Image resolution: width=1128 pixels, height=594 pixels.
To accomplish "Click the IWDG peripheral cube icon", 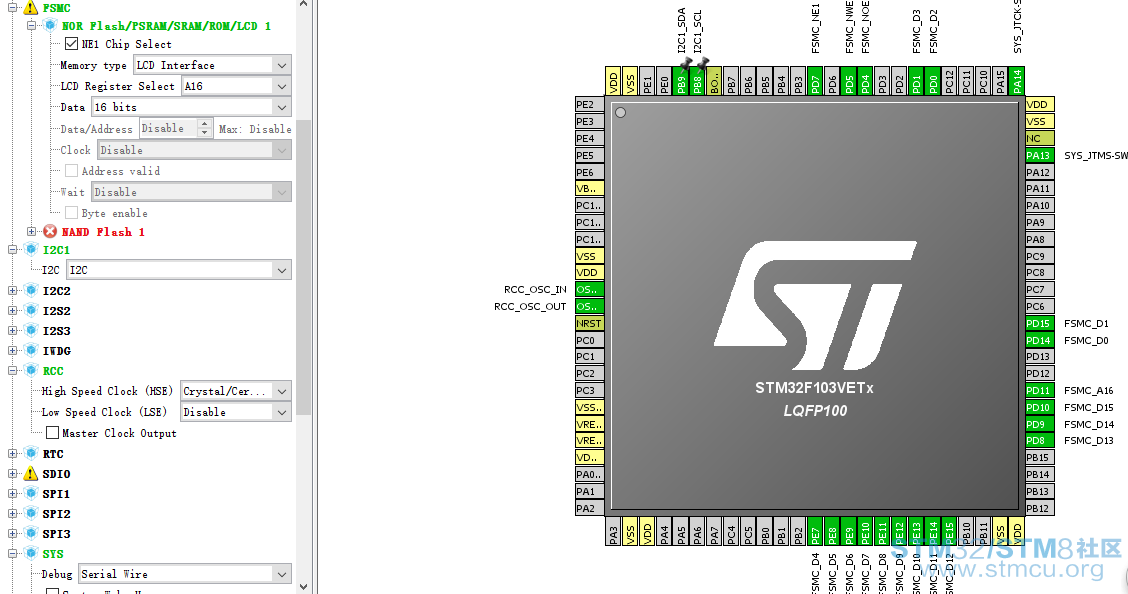I will click(30, 350).
